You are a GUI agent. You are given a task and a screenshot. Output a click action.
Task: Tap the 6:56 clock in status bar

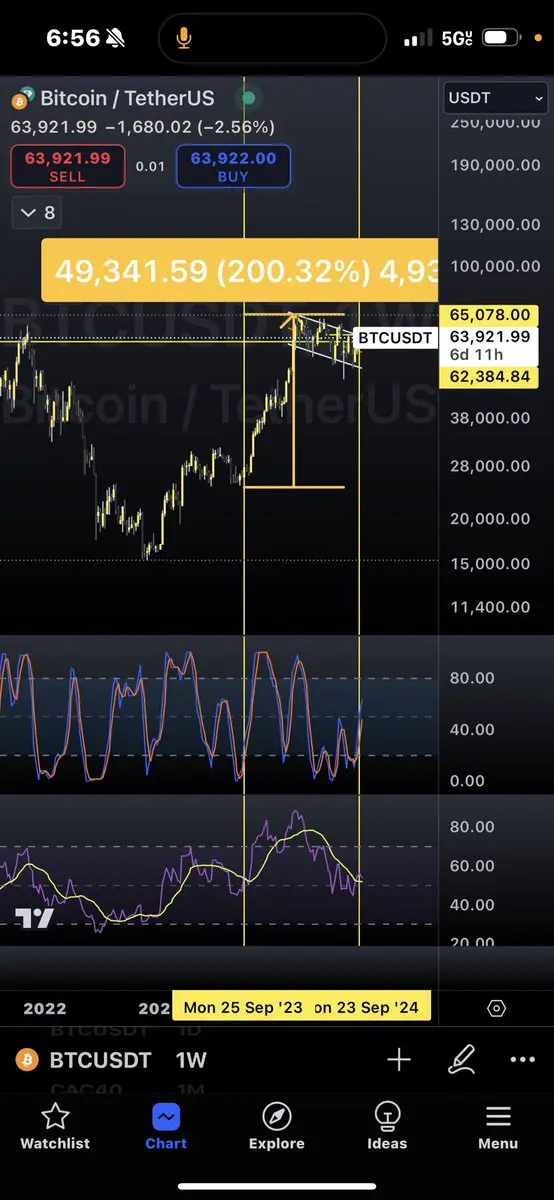pyautogui.click(x=73, y=38)
